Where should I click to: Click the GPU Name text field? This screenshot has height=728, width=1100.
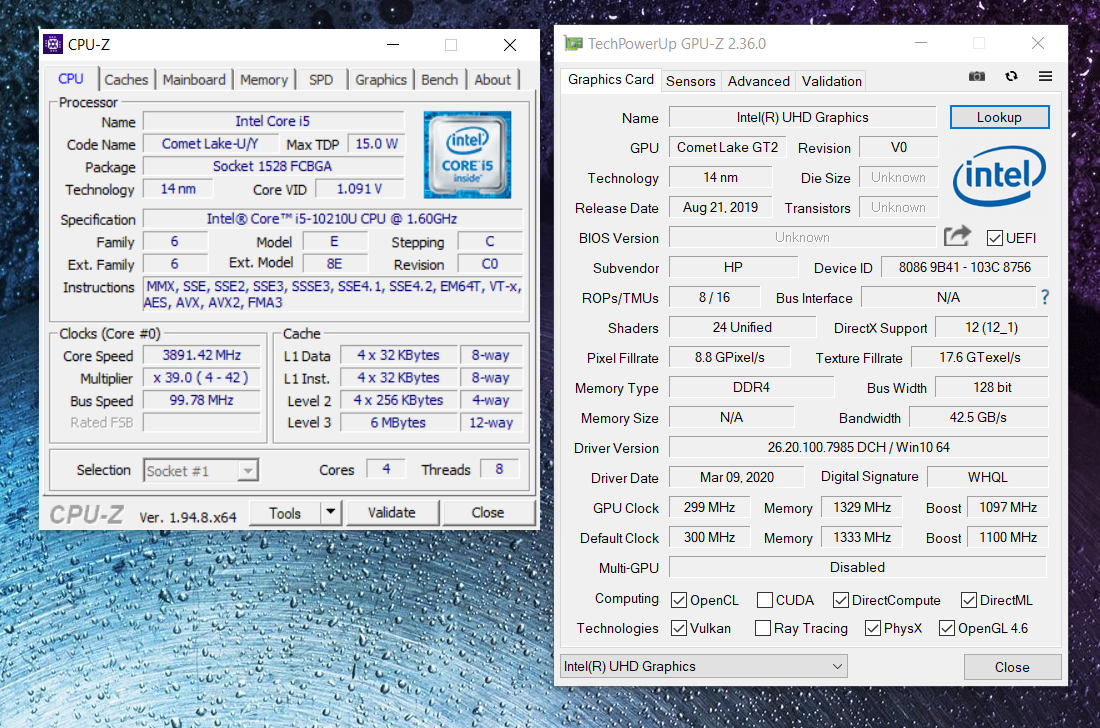(802, 117)
